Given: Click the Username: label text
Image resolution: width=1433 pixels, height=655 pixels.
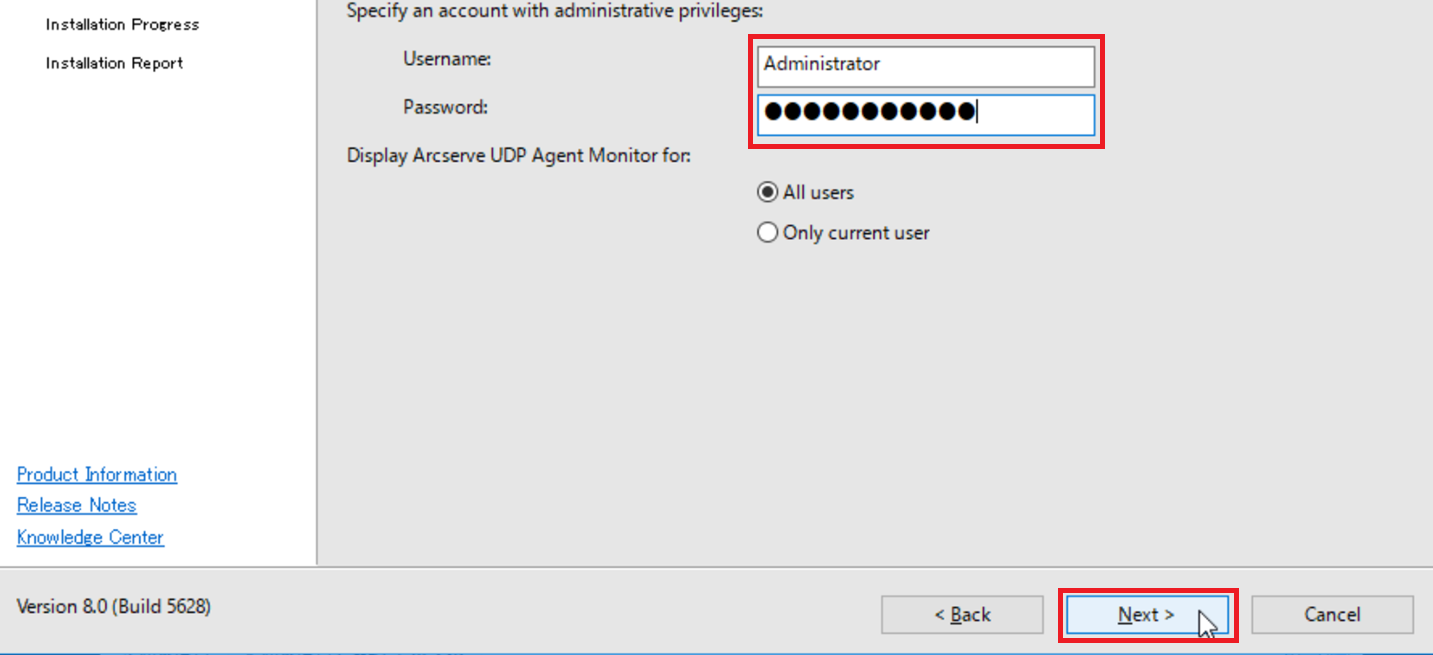Looking at the screenshot, I should click(447, 59).
